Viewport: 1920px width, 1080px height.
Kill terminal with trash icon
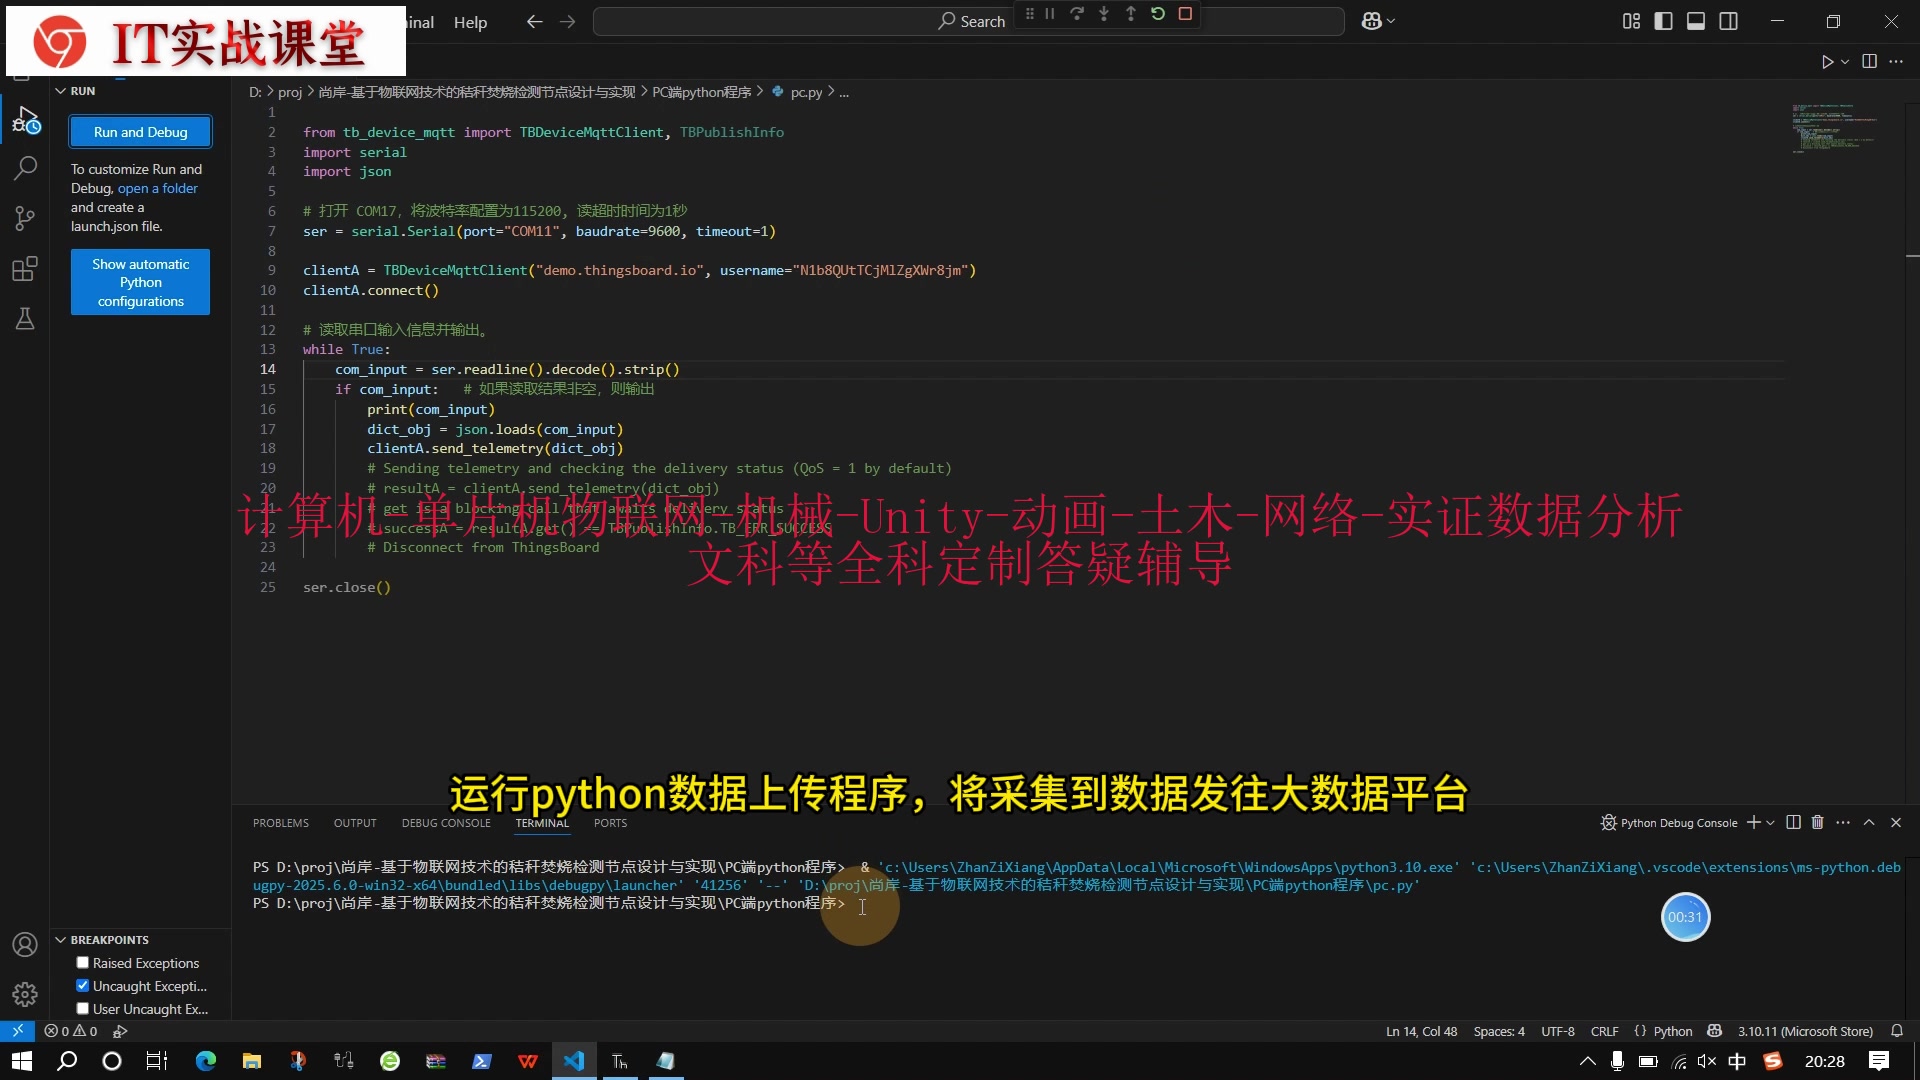coord(1818,822)
